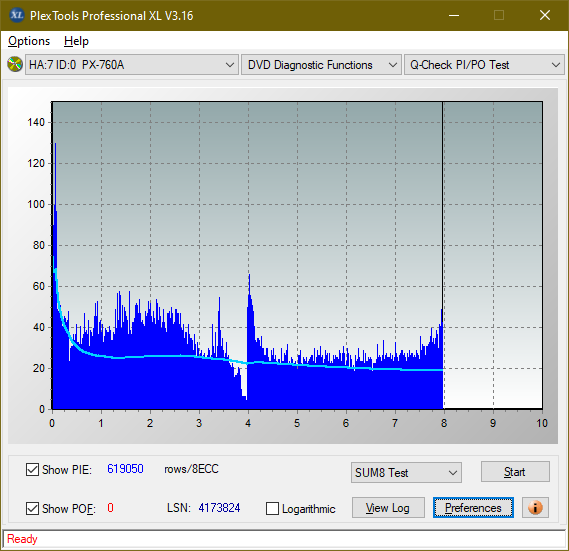Uncheck the Show POF checkbox
The height and width of the screenshot is (551, 569).
point(32,509)
